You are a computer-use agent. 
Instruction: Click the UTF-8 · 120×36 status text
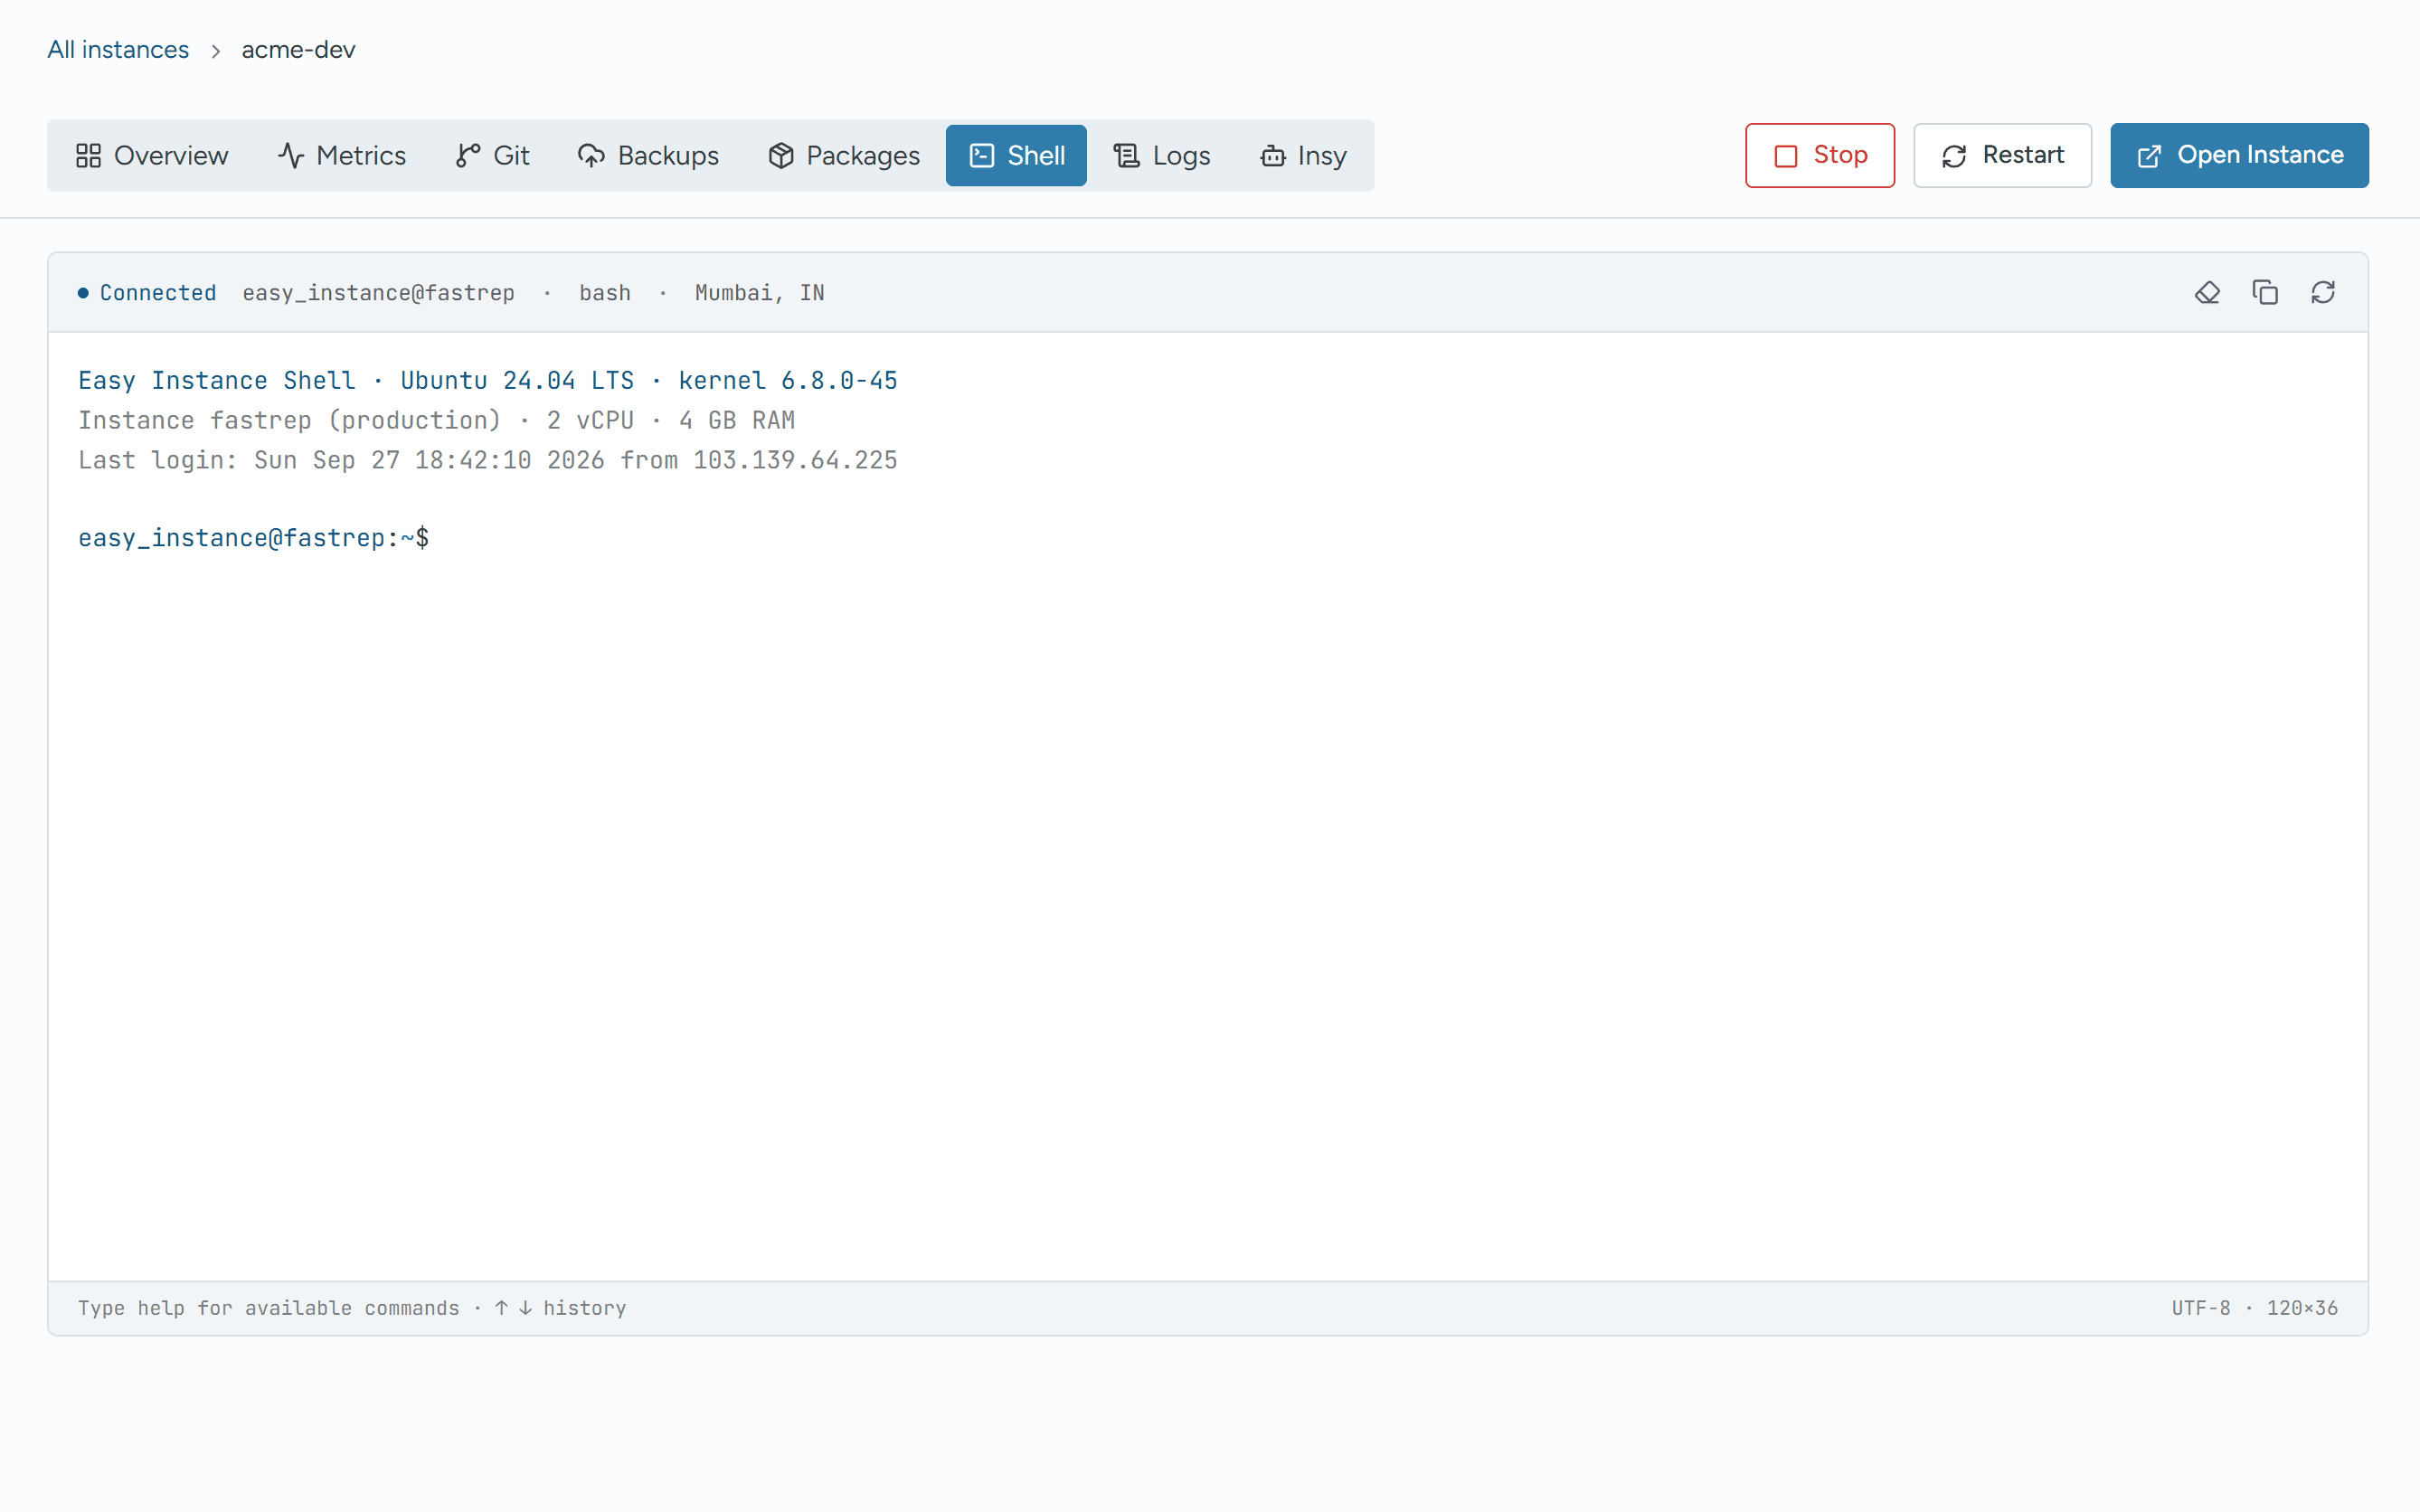2254,1308
